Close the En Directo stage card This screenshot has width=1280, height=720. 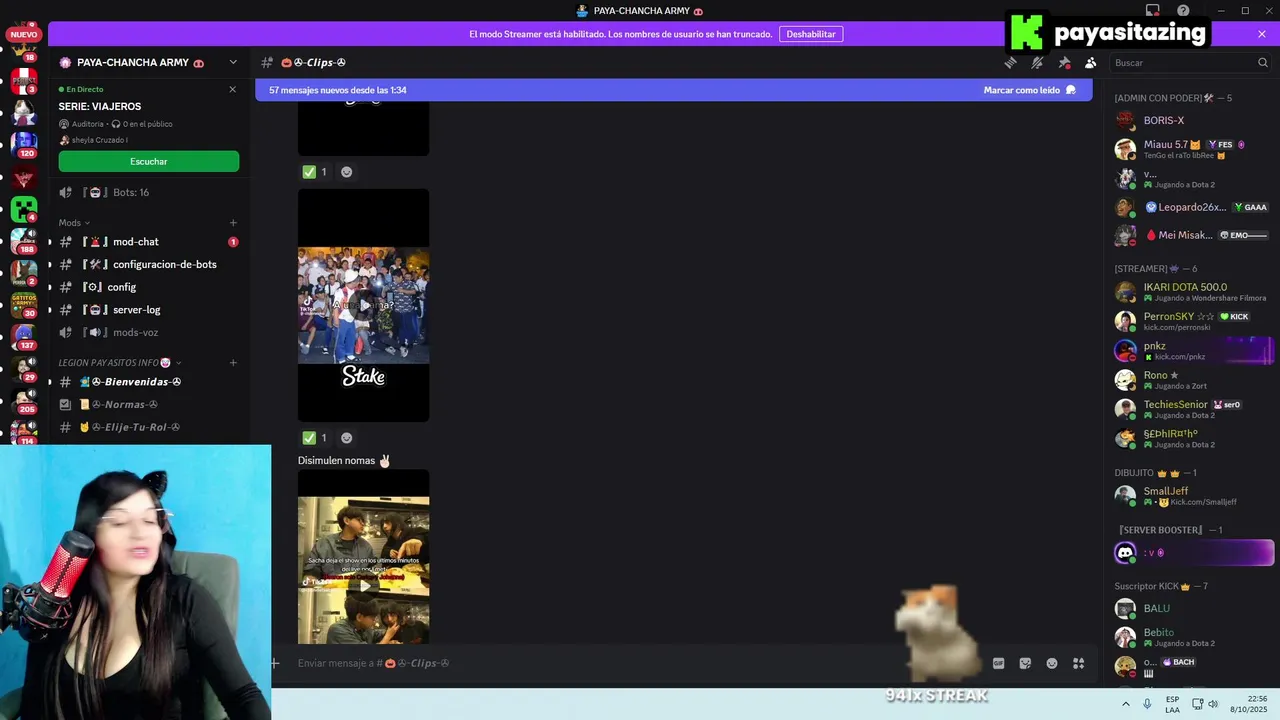[x=233, y=89]
